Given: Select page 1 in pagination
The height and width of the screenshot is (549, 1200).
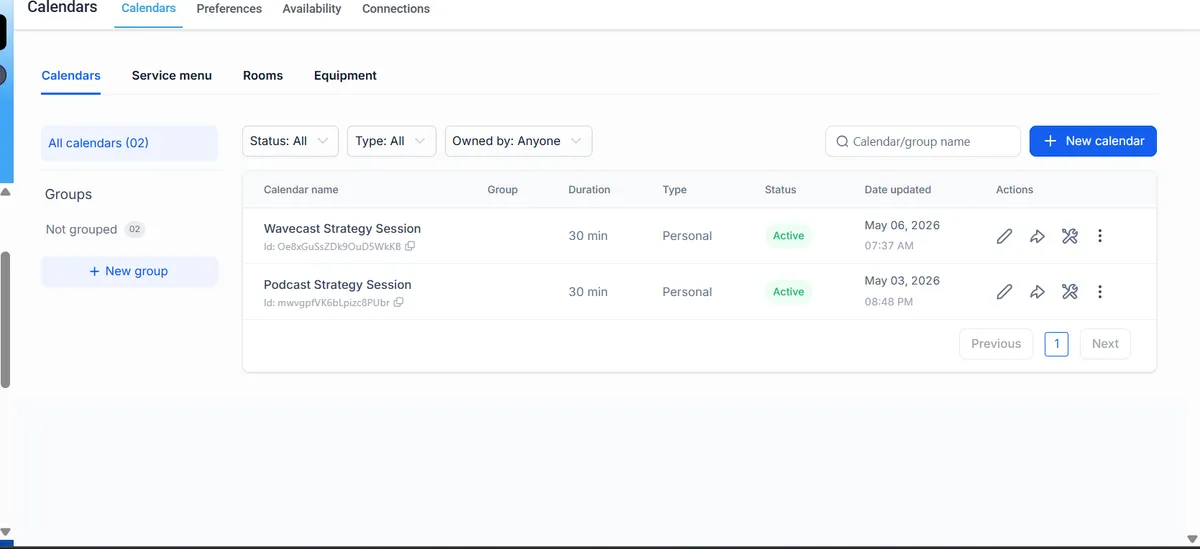Looking at the screenshot, I should coord(1057,344).
